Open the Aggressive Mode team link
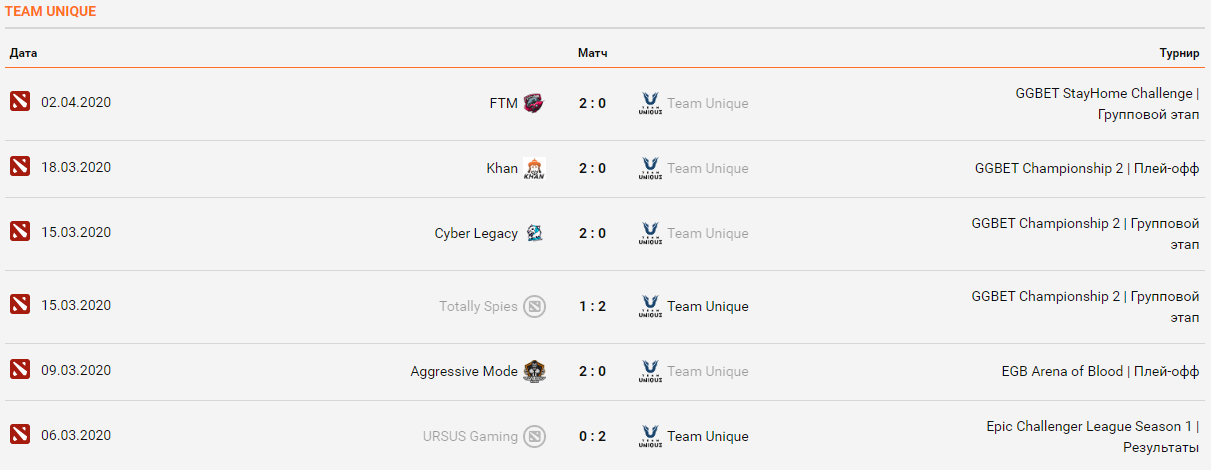 (x=464, y=371)
